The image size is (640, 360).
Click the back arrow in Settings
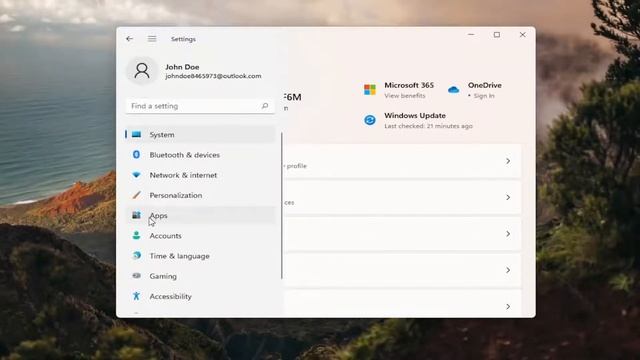pyautogui.click(x=129, y=39)
